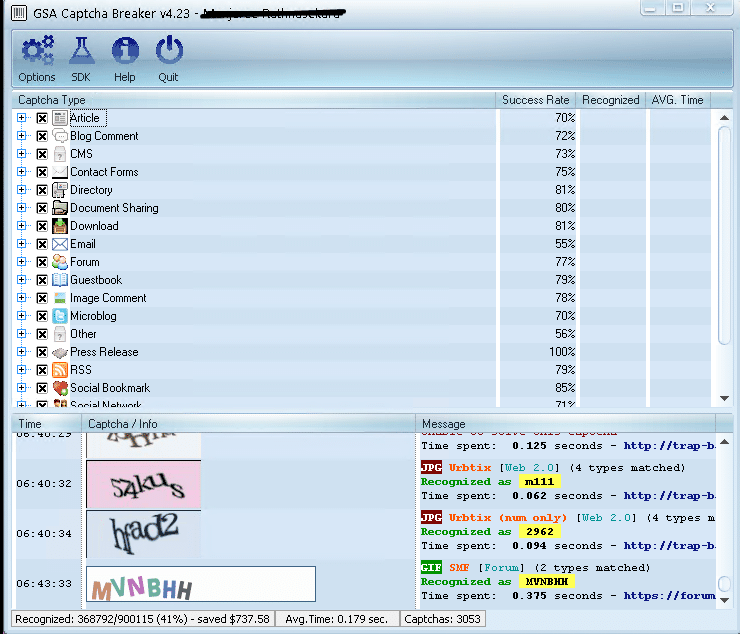
Task: Expand the RSS tree node
Action: [21, 370]
